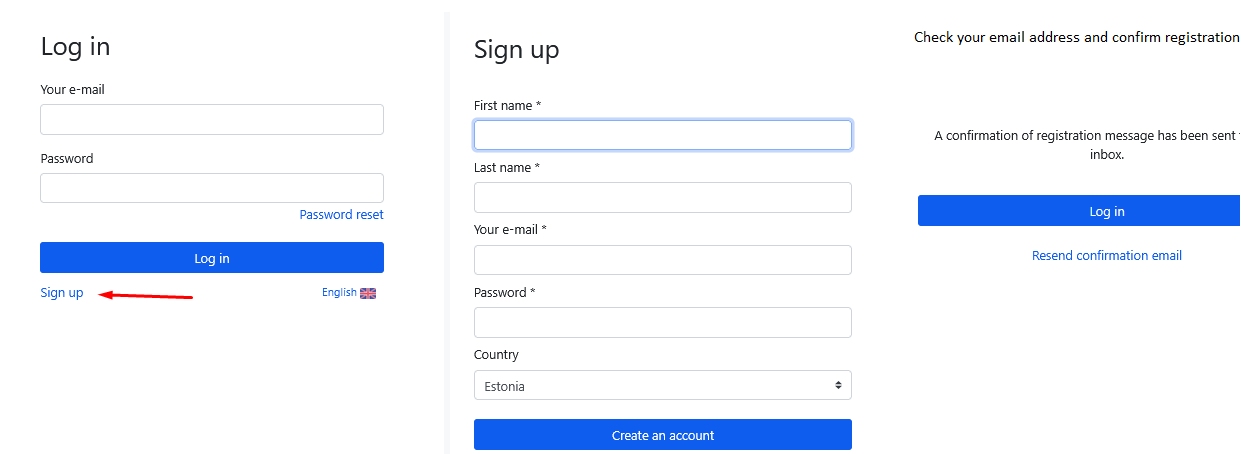Open the Password reset link
Viewport: 1241px width, 454px height.
[341, 215]
